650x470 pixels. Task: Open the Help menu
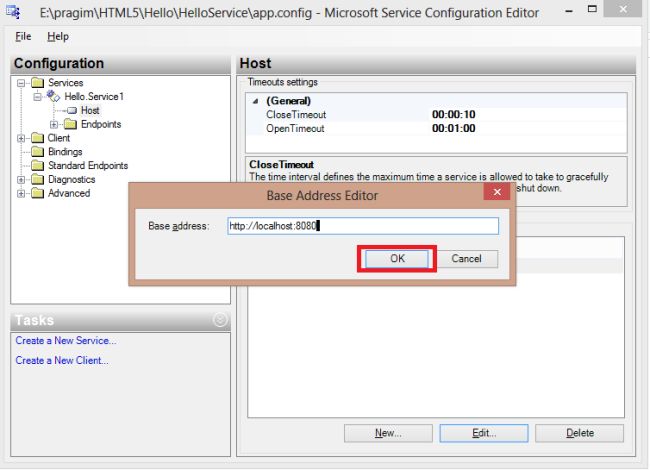(x=58, y=36)
